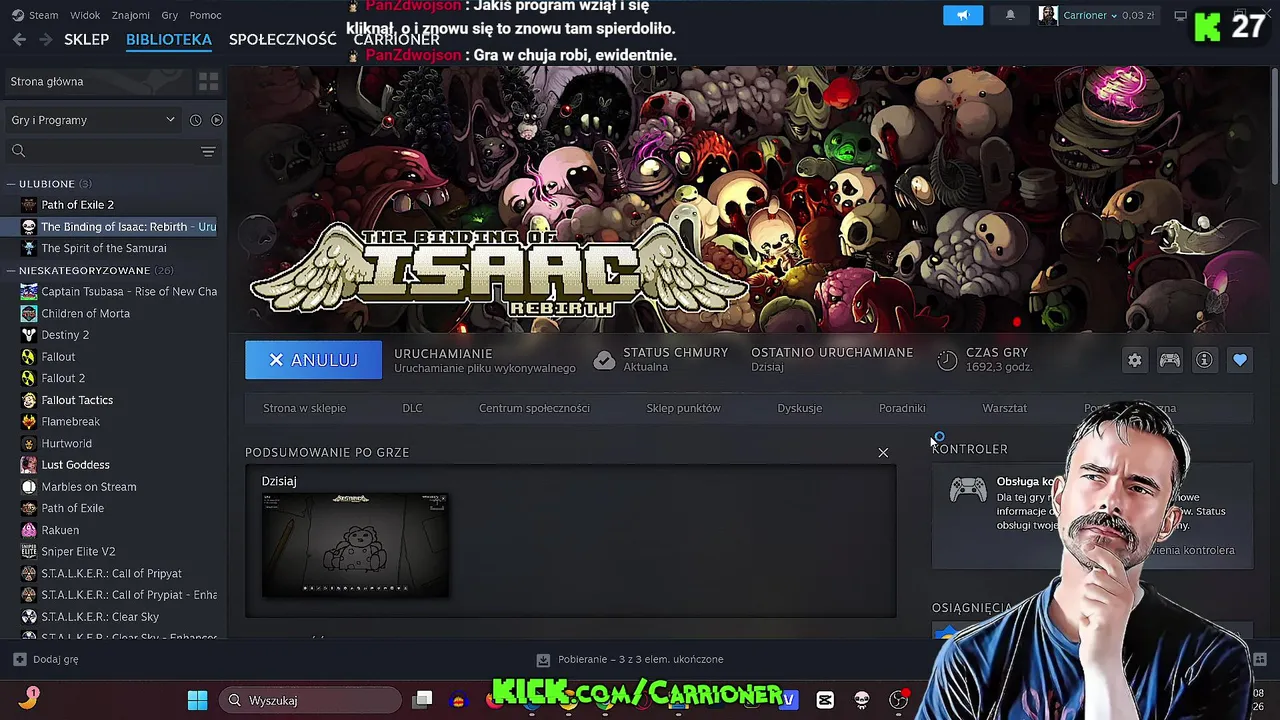Image resolution: width=1280 pixels, height=720 pixels.
Task: Open Sklep punktów
Action: (683, 408)
